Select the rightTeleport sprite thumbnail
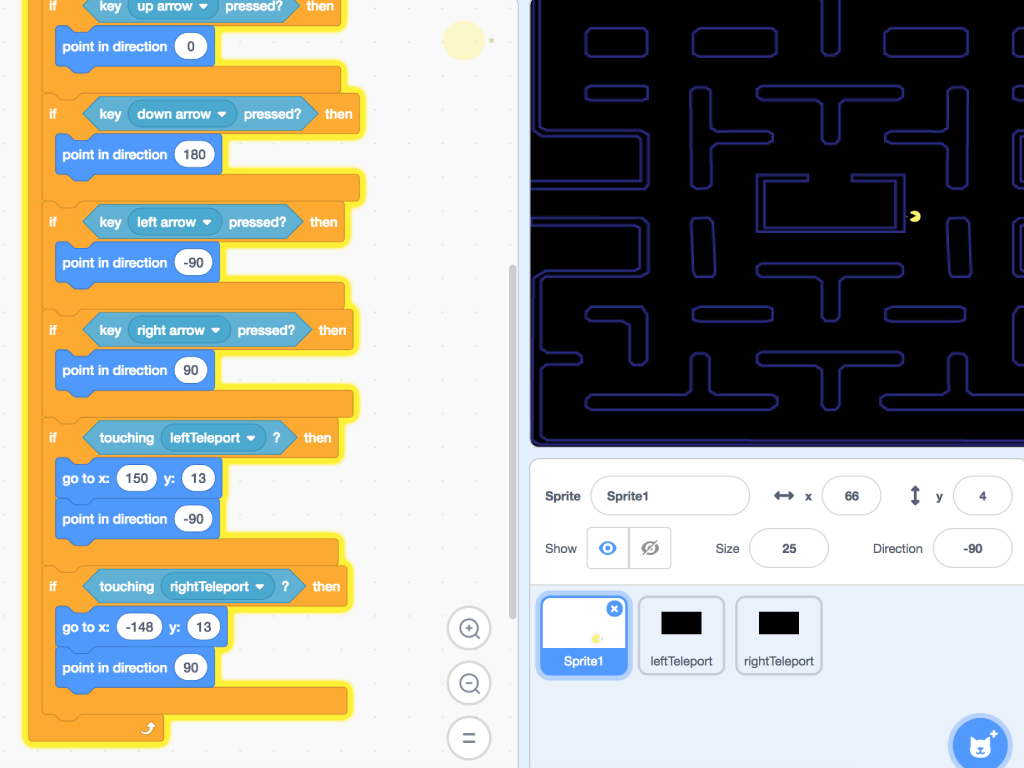Image resolution: width=1024 pixels, height=768 pixels. [x=778, y=636]
